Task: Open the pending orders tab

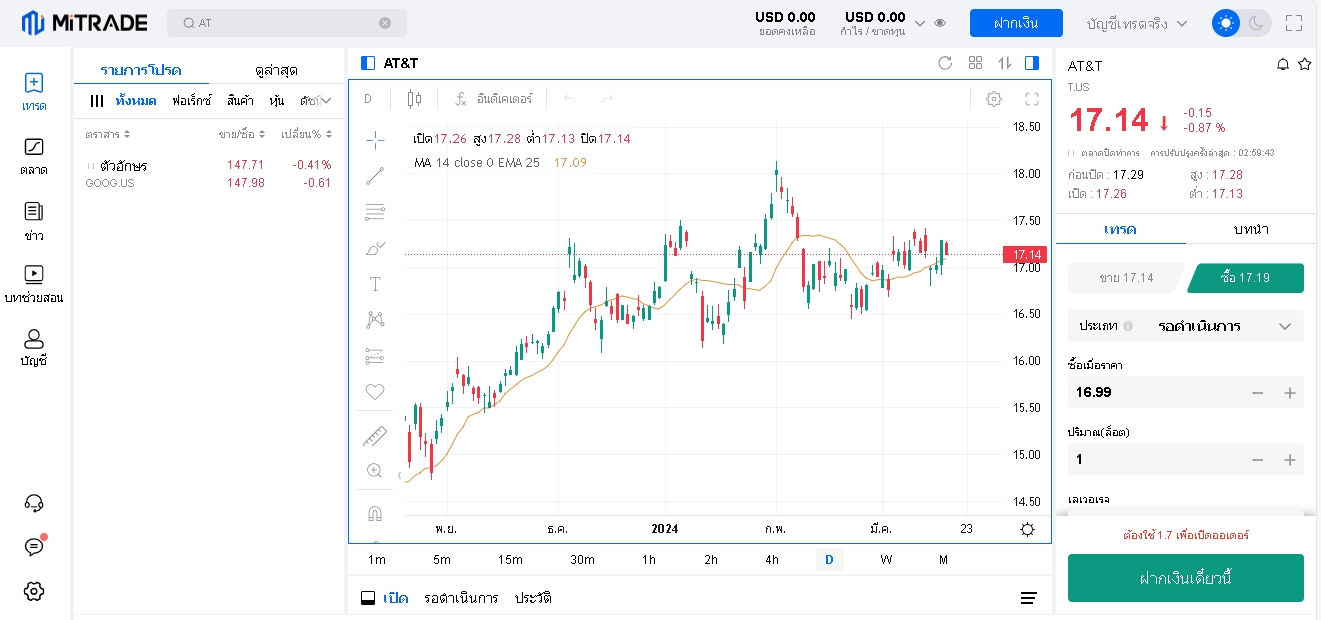Action: (x=461, y=598)
